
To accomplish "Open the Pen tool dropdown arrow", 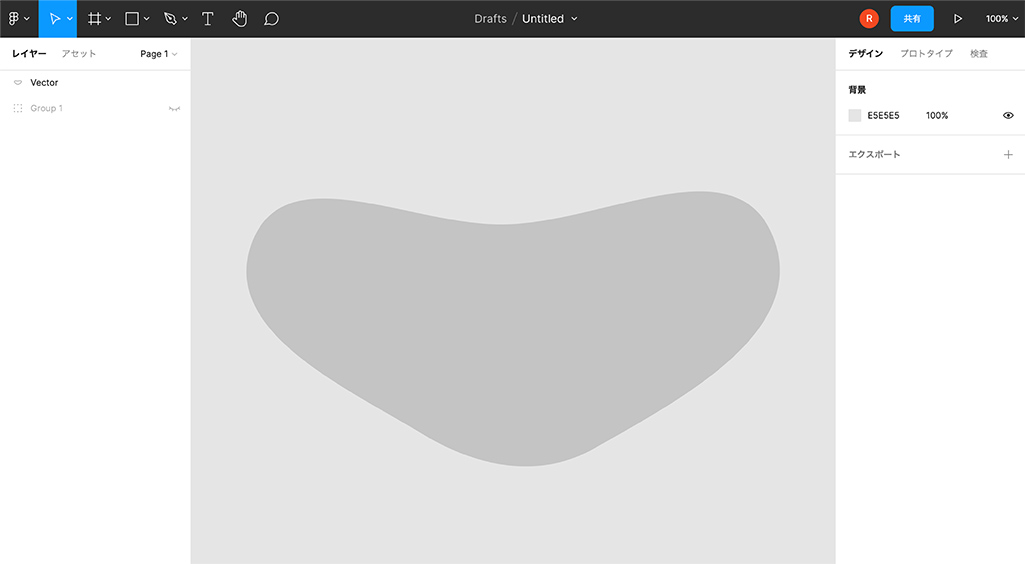I will point(185,19).
